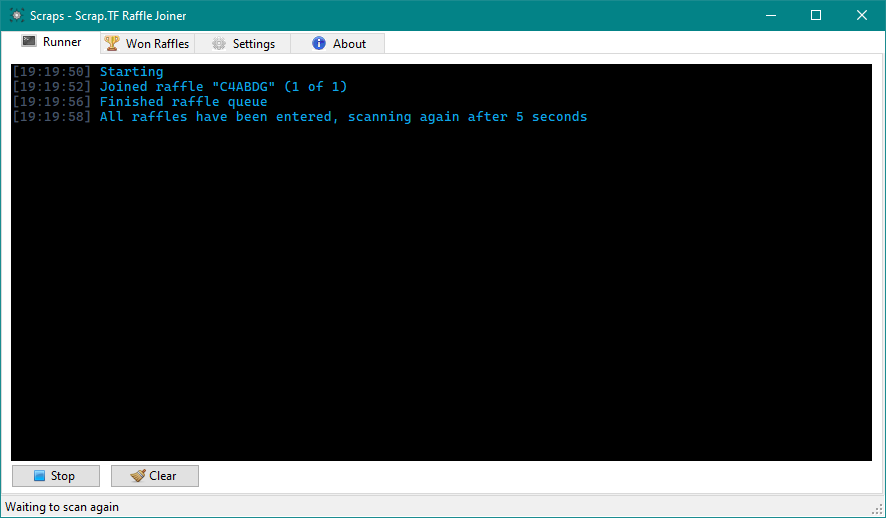The width and height of the screenshot is (886, 518).
Task: Open the Won Raffles tab
Action: [147, 43]
